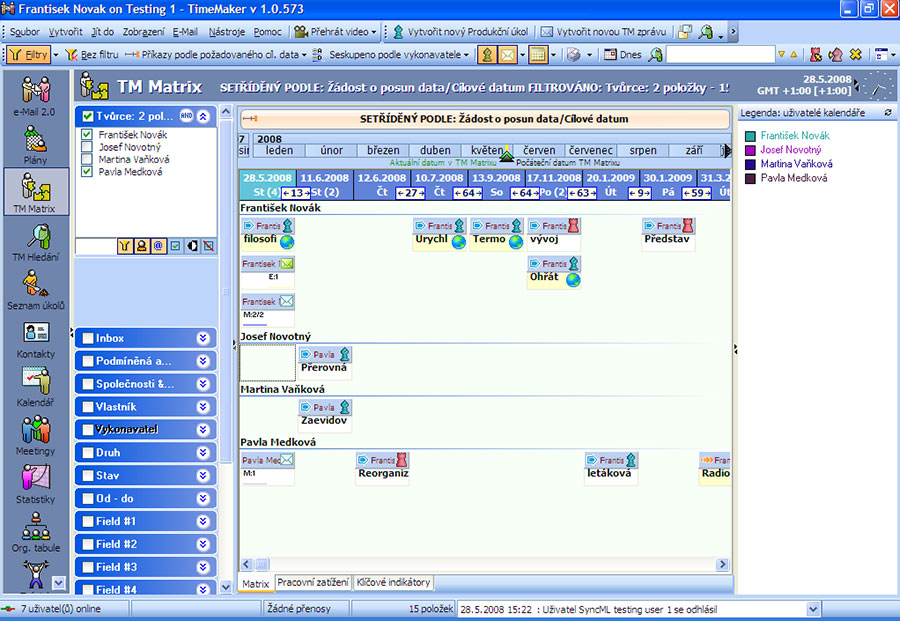This screenshot has width=900, height=621.
Task: Check the Martina Vaňková checkbox
Action: 87,160
